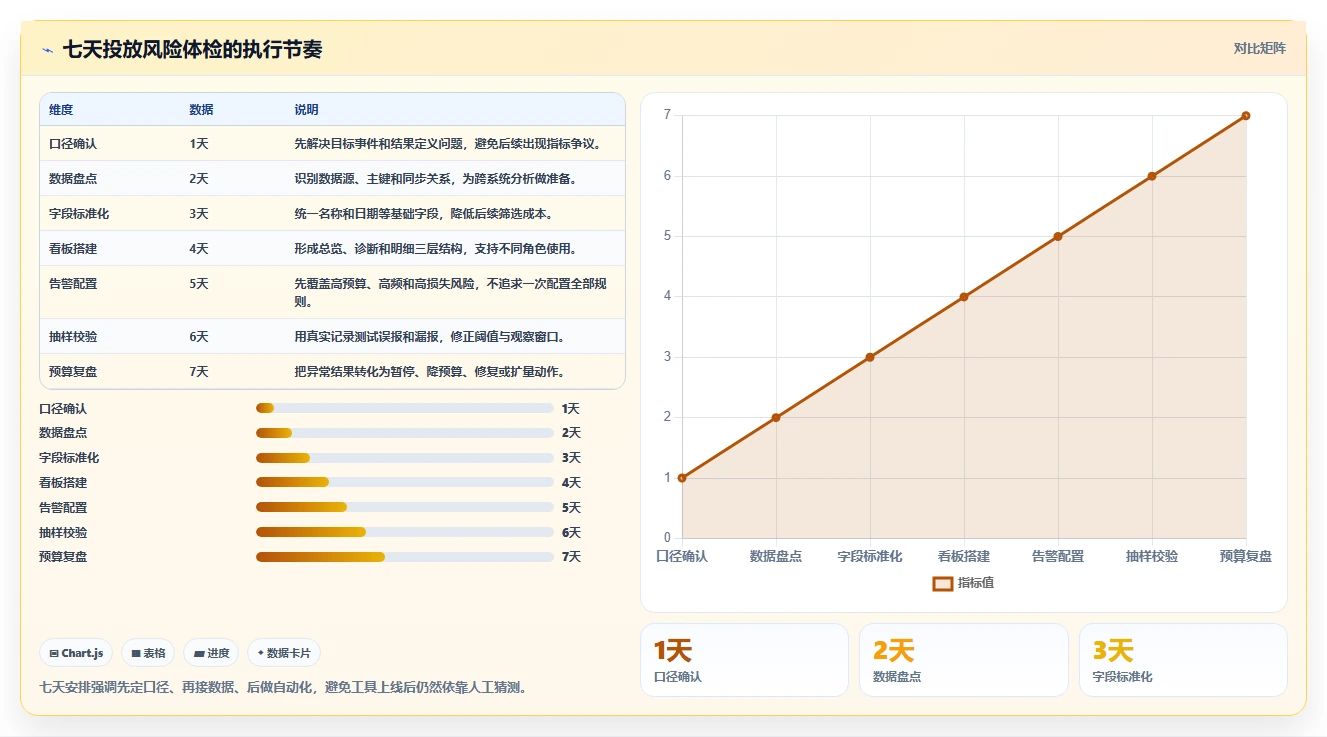Image resolution: width=1327 pixels, height=737 pixels.
Task: Toggle the 指标值 legend swatch
Action: click(942, 583)
